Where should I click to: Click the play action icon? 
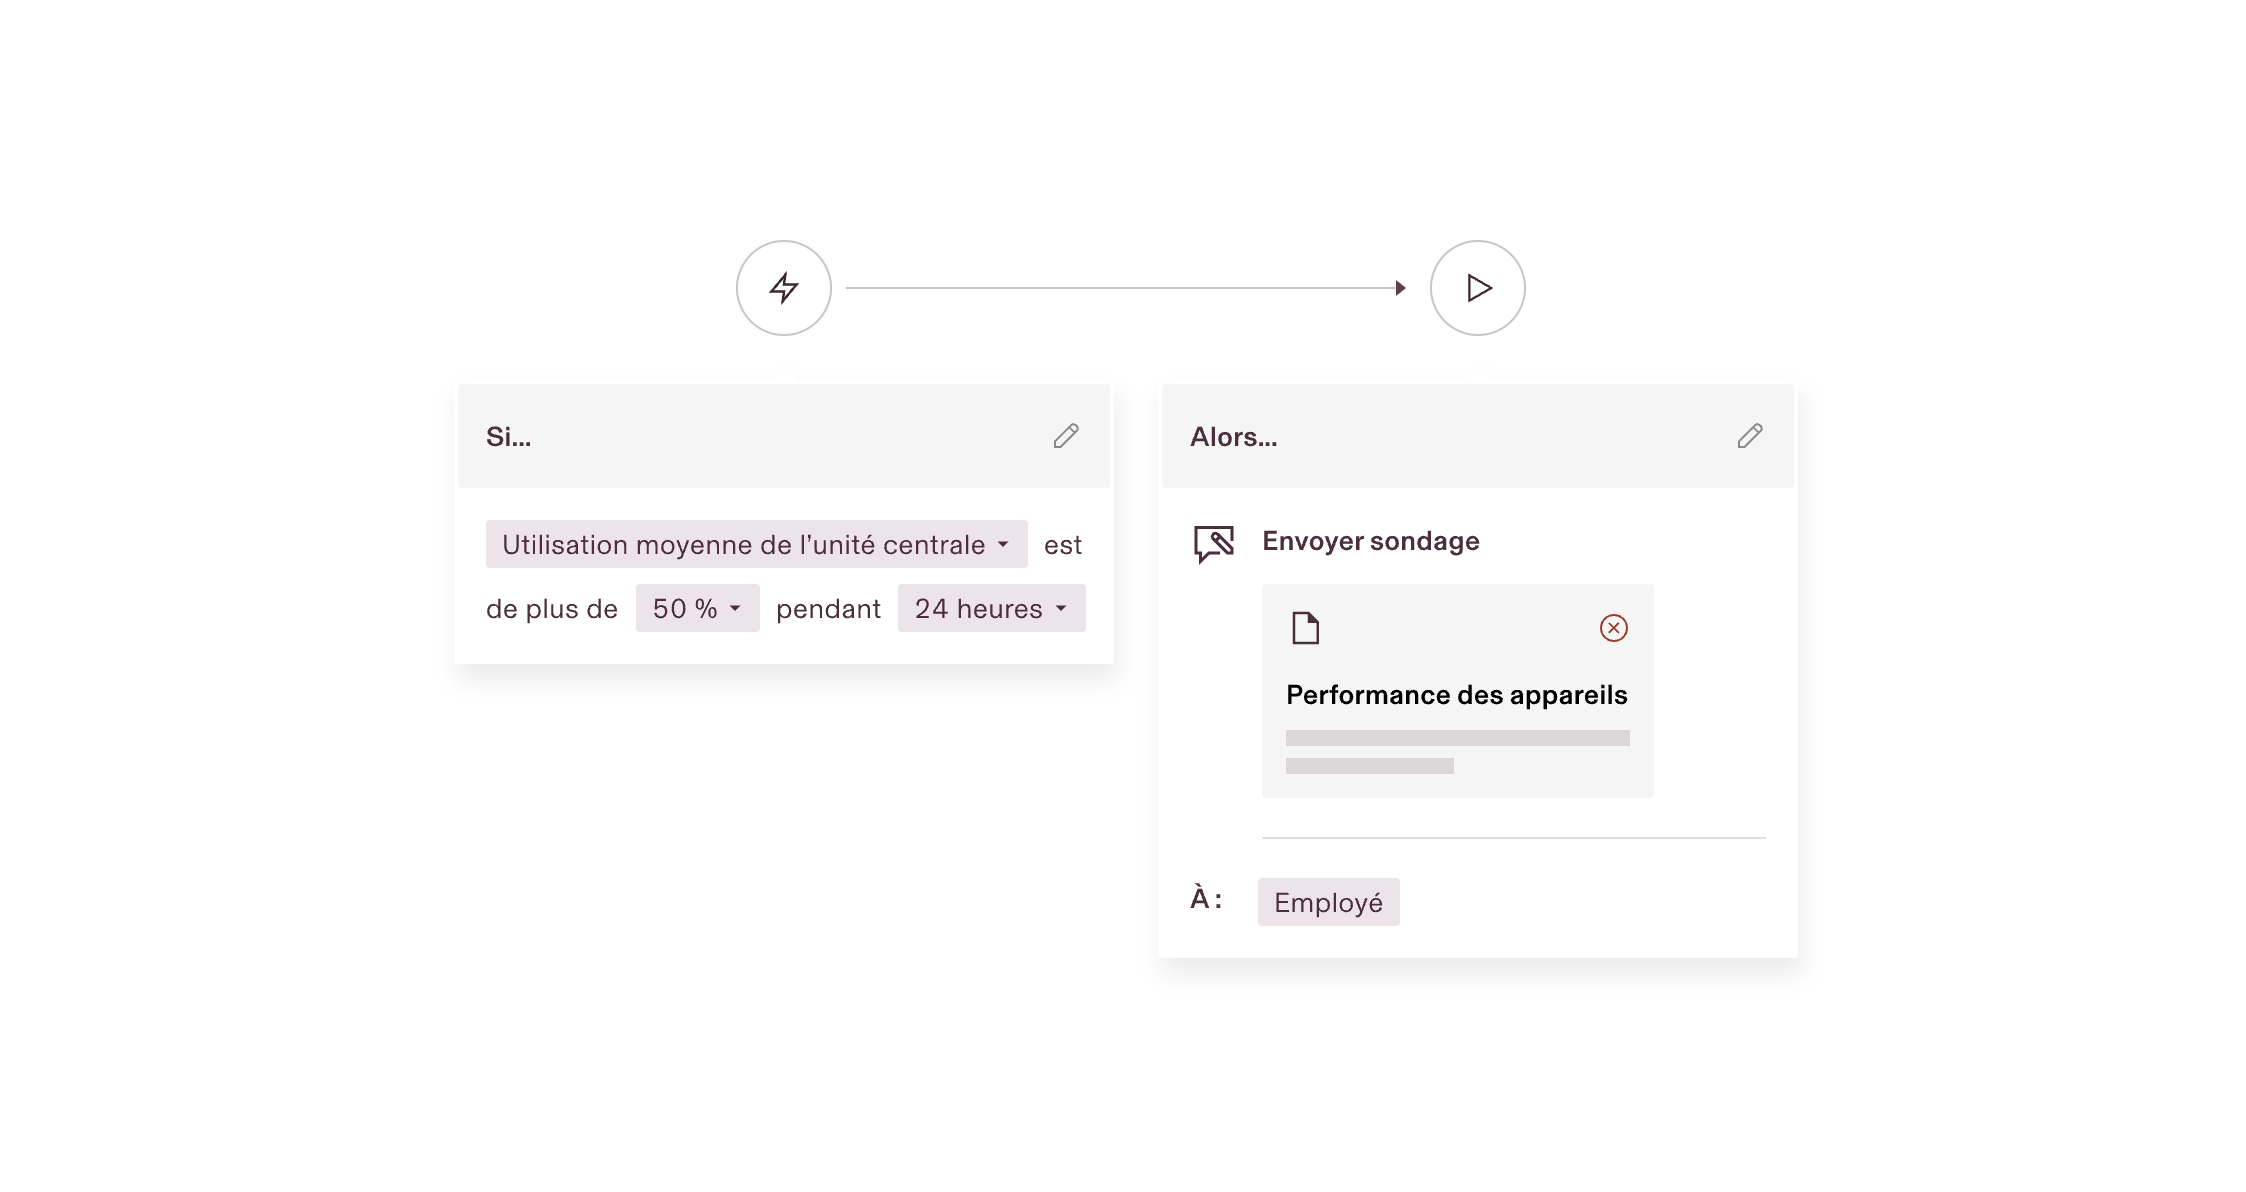(x=1477, y=288)
